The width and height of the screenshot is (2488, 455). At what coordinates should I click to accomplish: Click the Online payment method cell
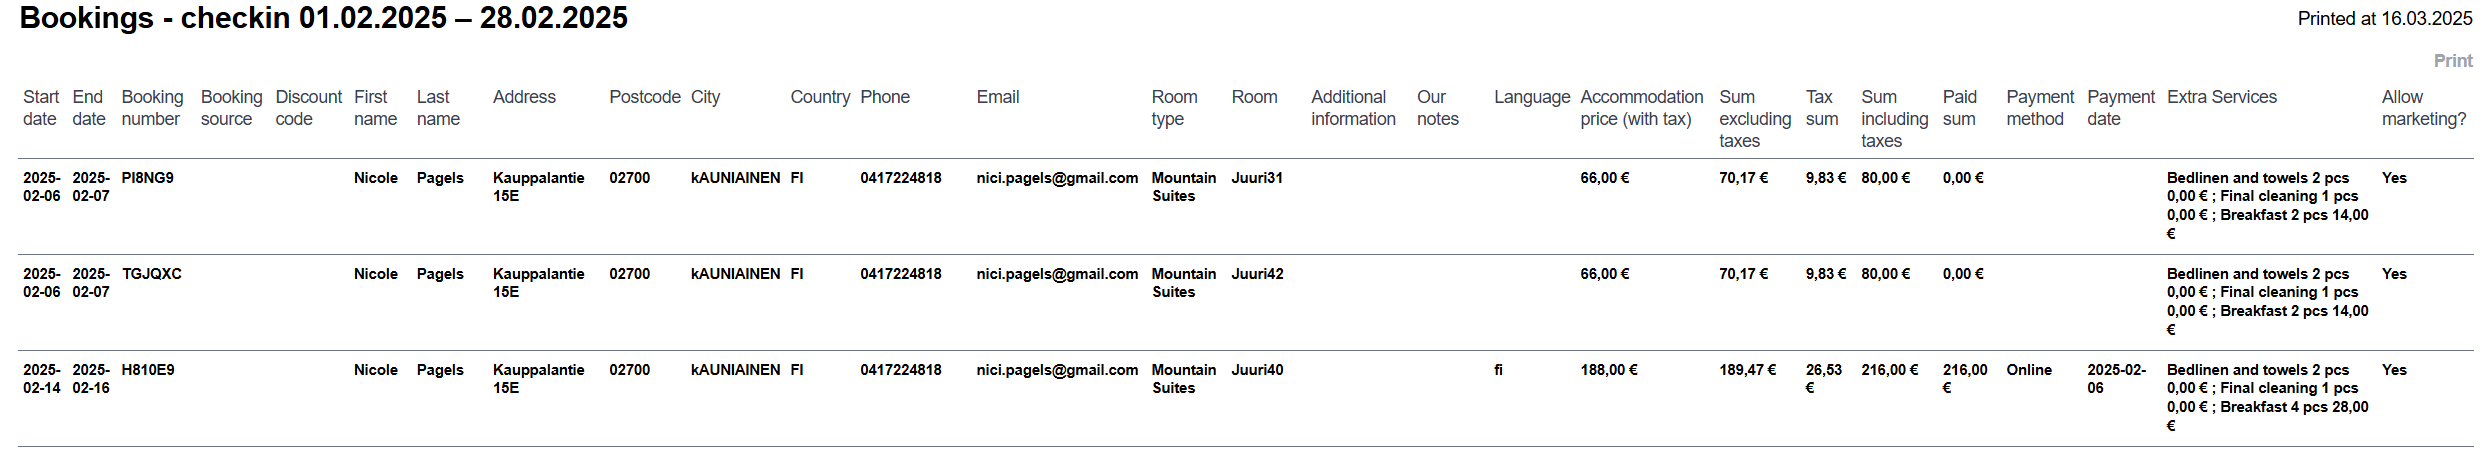[2028, 370]
